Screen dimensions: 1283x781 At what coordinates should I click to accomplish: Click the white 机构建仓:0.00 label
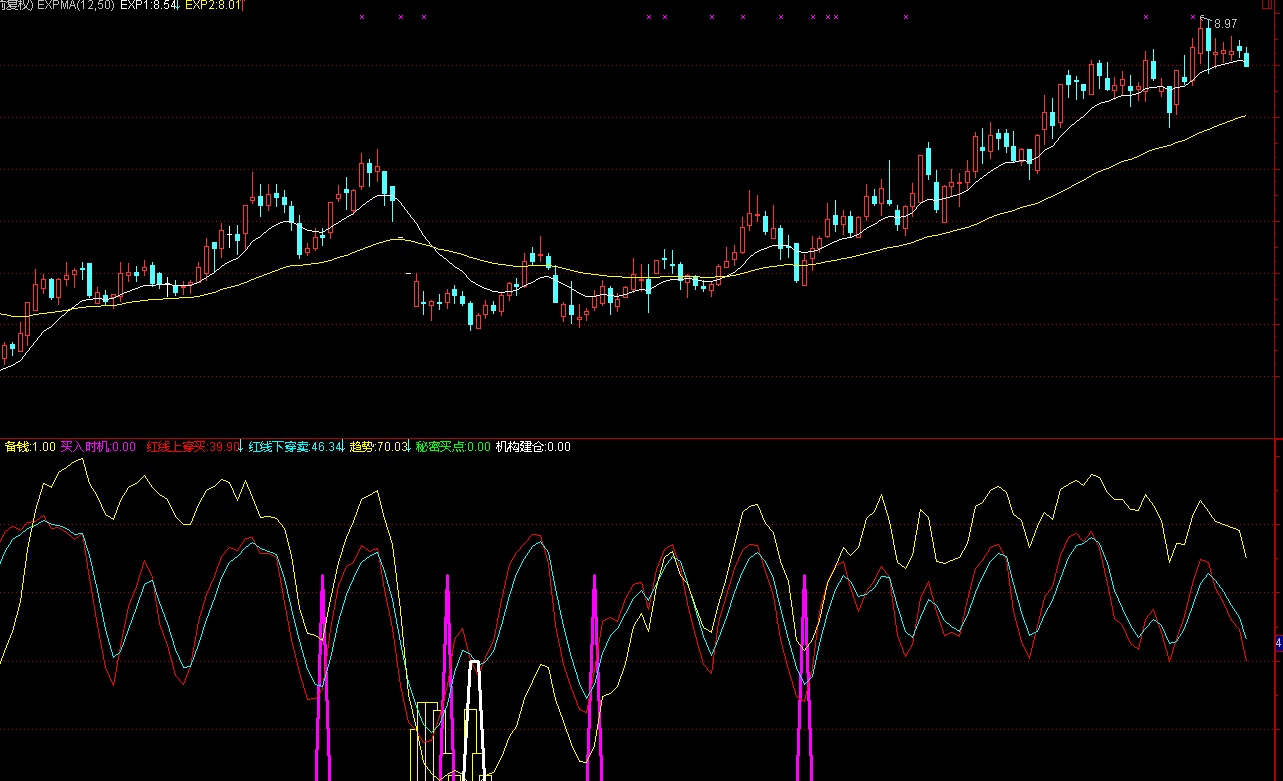point(533,447)
